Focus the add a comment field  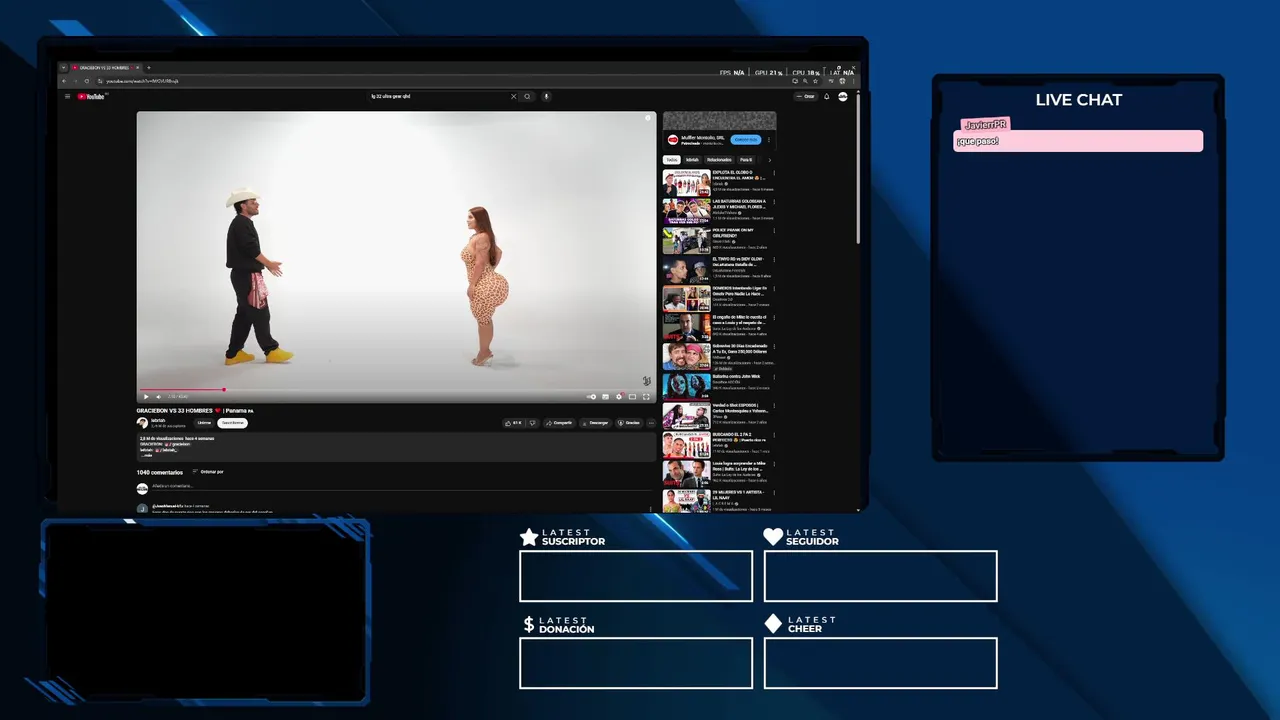coord(400,486)
